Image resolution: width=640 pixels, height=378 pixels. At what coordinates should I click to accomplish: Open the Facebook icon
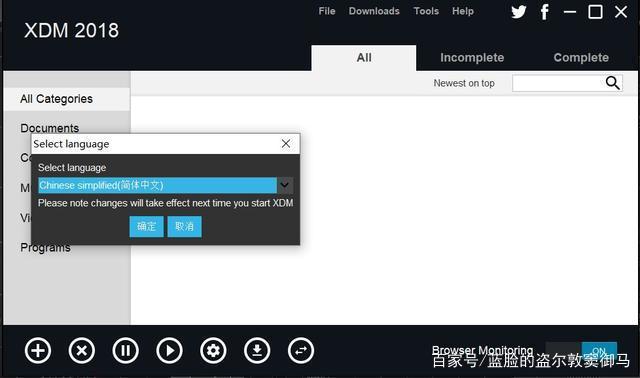[x=544, y=12]
